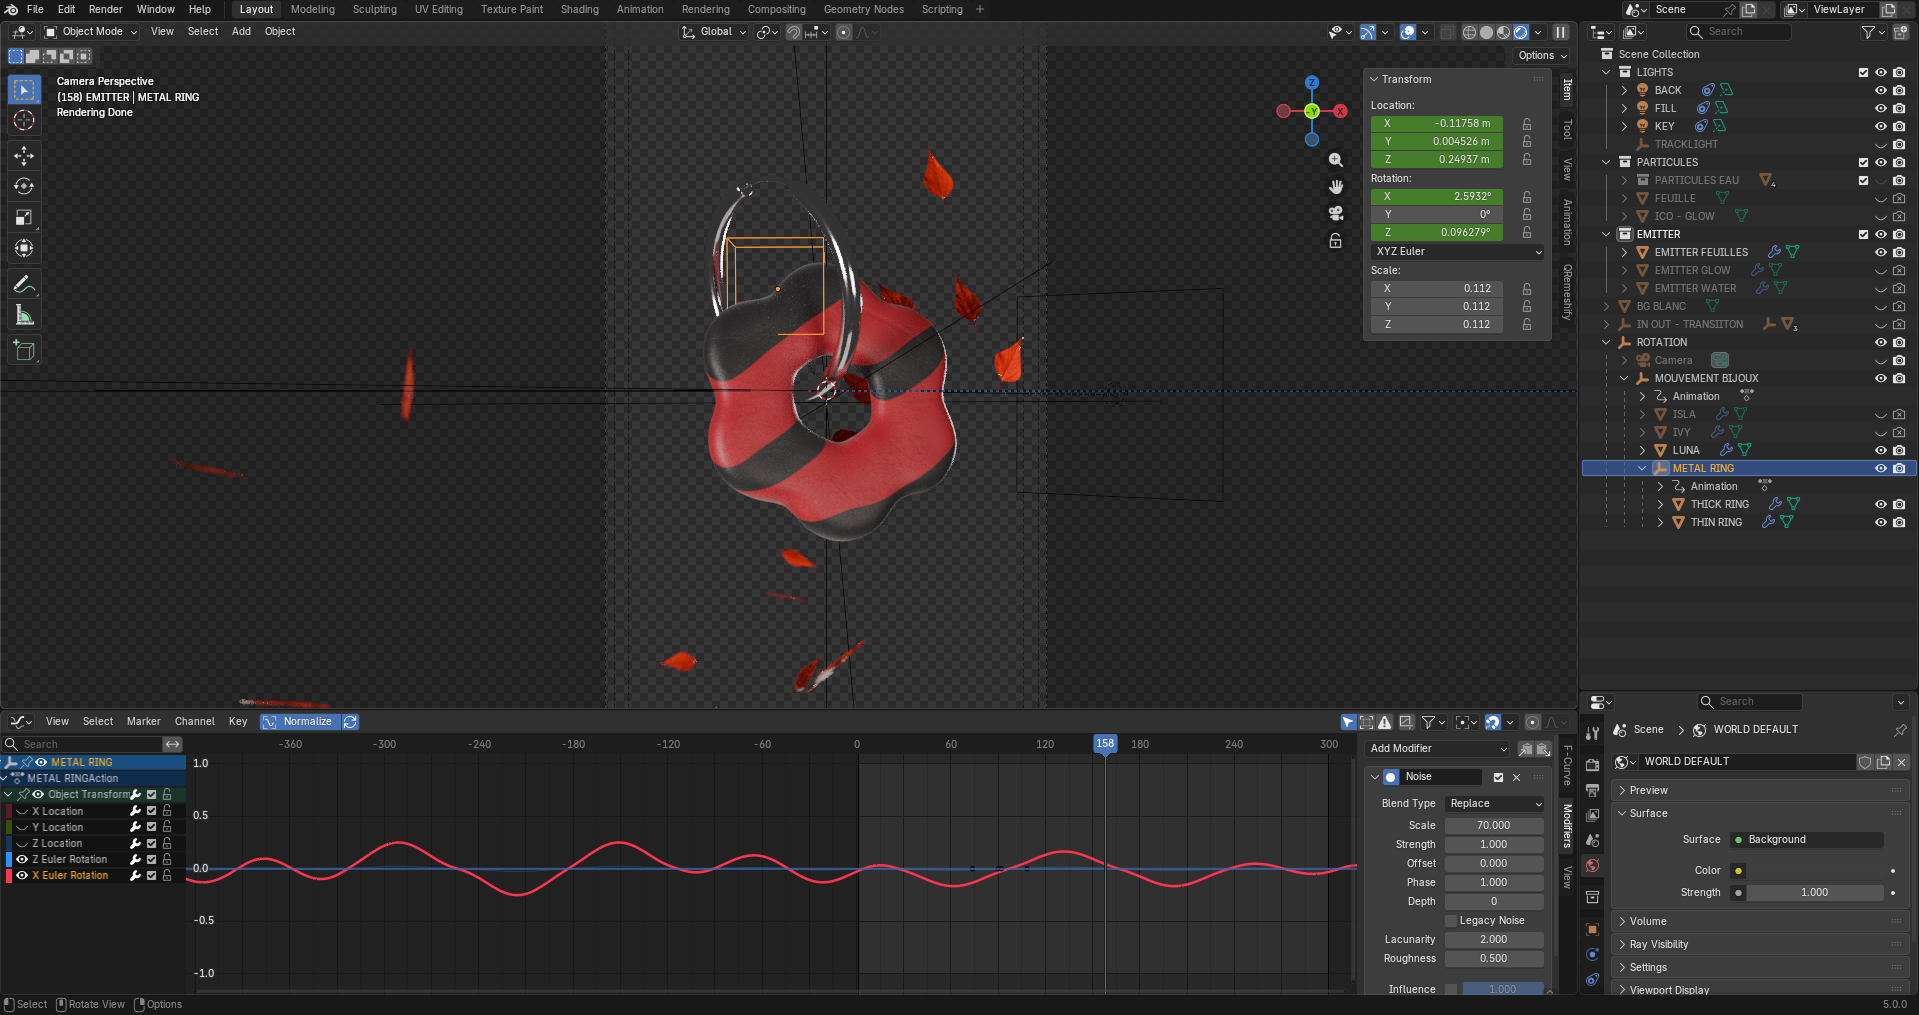Enable the Legacy Noise checkbox
This screenshot has width=1919, height=1015.
point(1451,921)
